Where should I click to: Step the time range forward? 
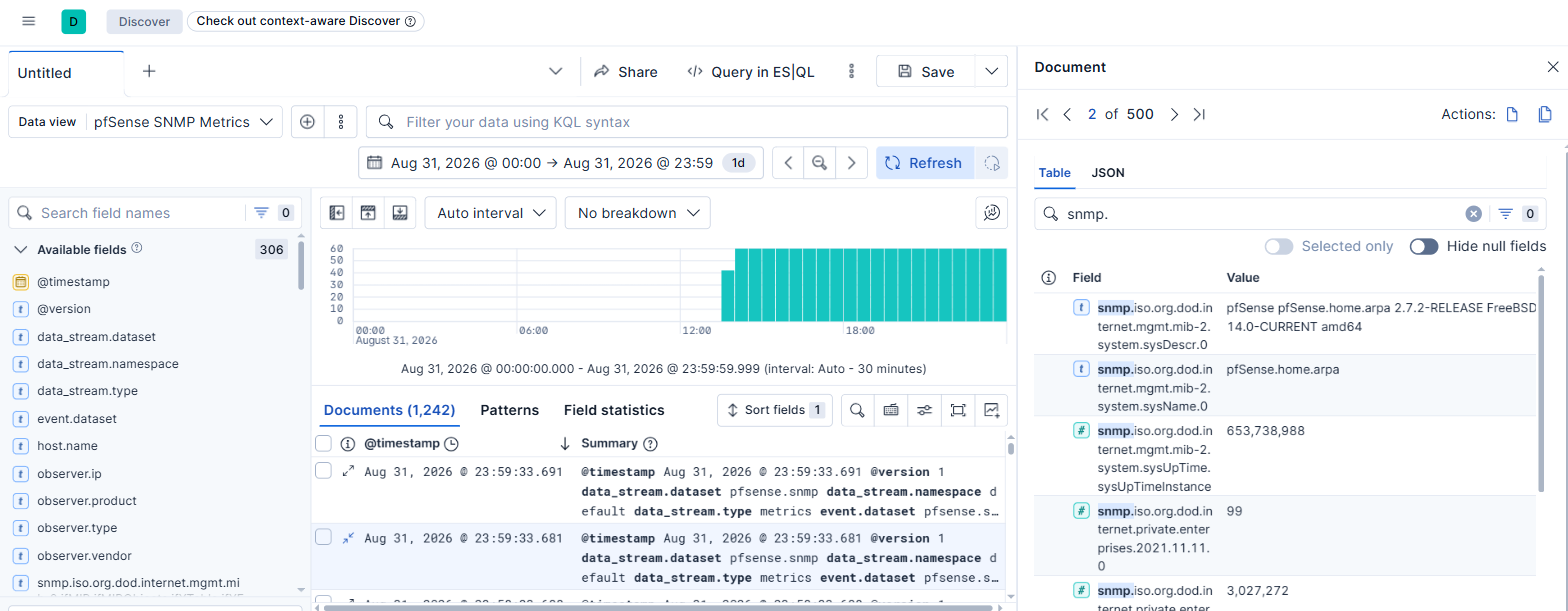pyautogui.click(x=852, y=163)
